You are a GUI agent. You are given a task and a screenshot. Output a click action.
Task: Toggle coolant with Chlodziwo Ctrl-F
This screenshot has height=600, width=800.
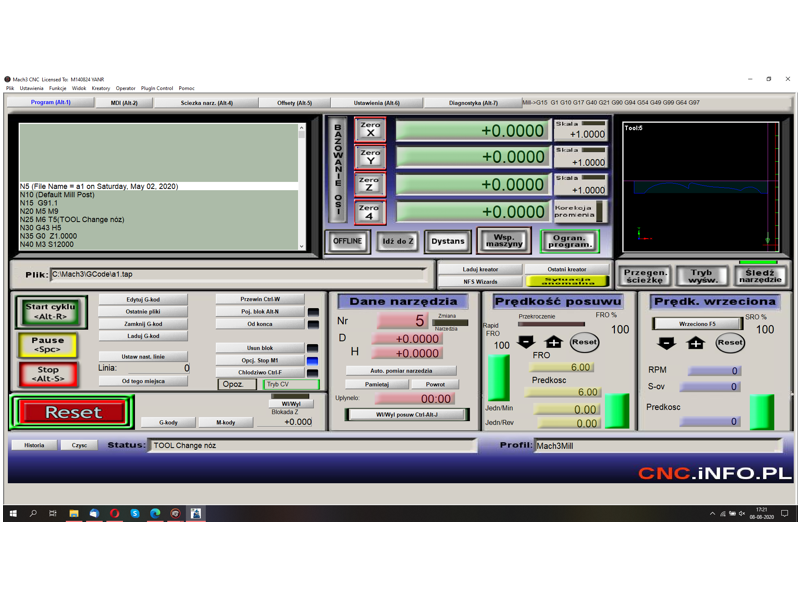(x=260, y=372)
